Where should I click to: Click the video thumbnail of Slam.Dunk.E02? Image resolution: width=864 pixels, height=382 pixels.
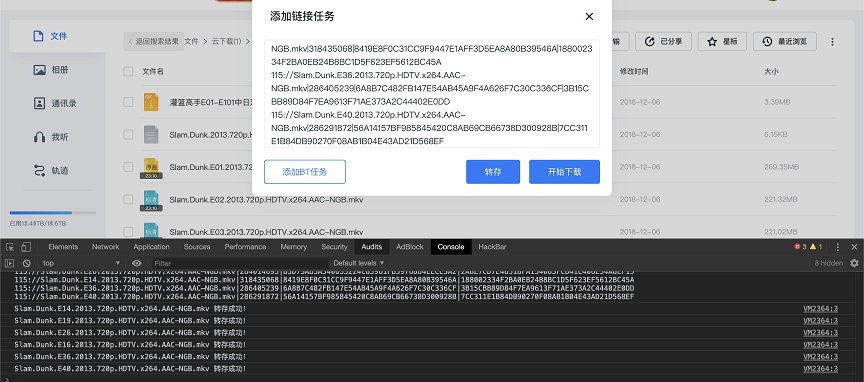pyautogui.click(x=151, y=200)
